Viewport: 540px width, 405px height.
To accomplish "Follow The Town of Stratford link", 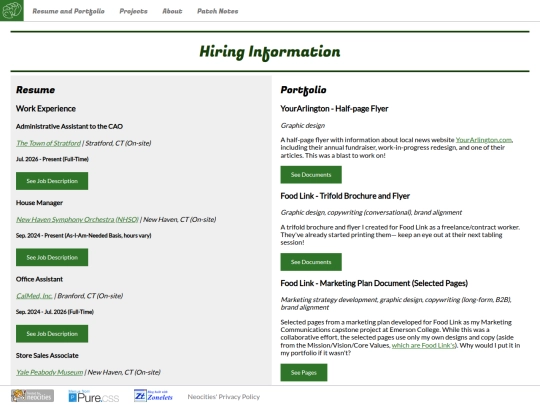I will click(48, 143).
